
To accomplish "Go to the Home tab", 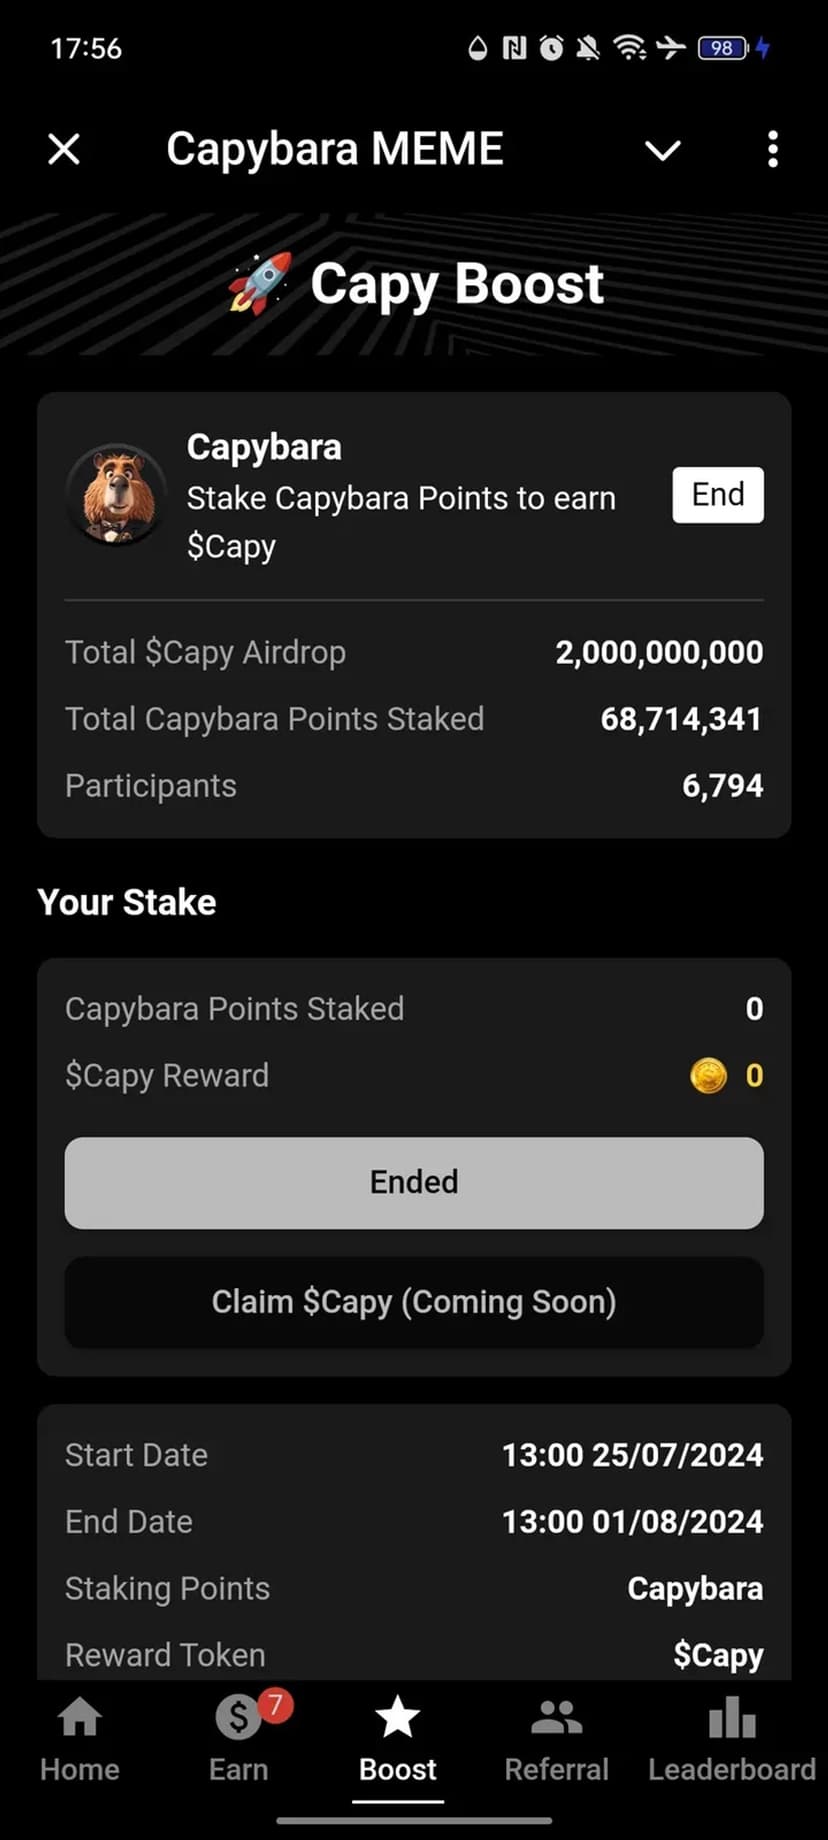I will pyautogui.click(x=80, y=1739).
